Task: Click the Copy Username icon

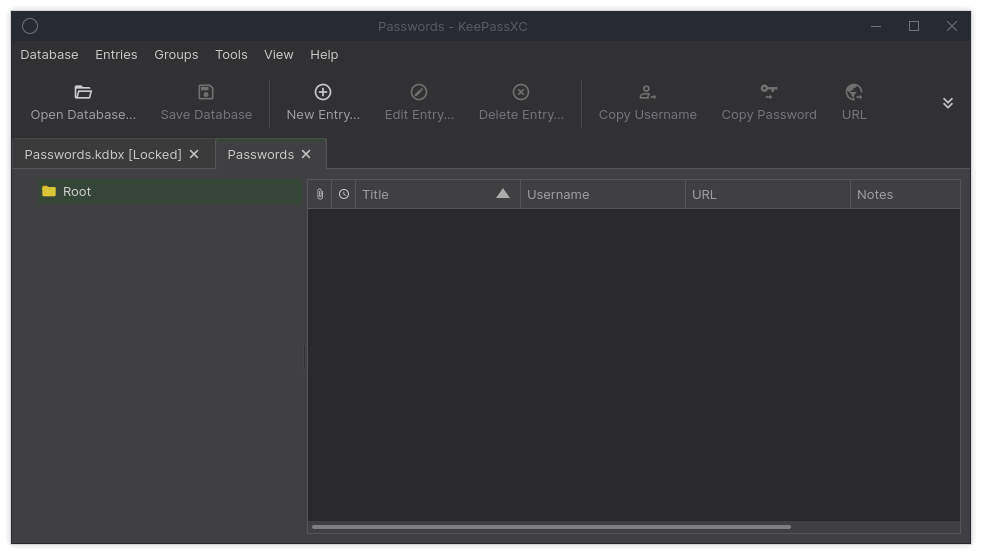Action: tap(648, 93)
